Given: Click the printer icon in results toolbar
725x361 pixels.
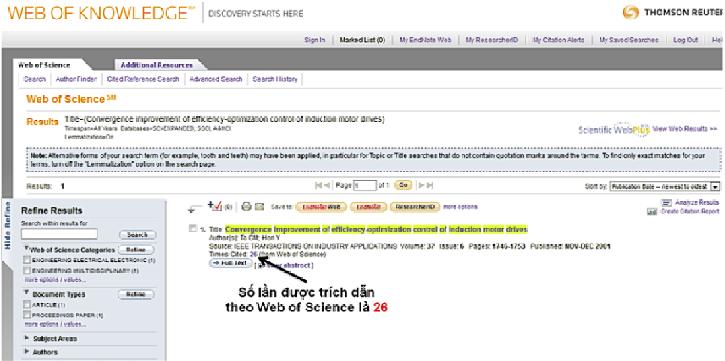Looking at the screenshot, I should click(x=246, y=207).
